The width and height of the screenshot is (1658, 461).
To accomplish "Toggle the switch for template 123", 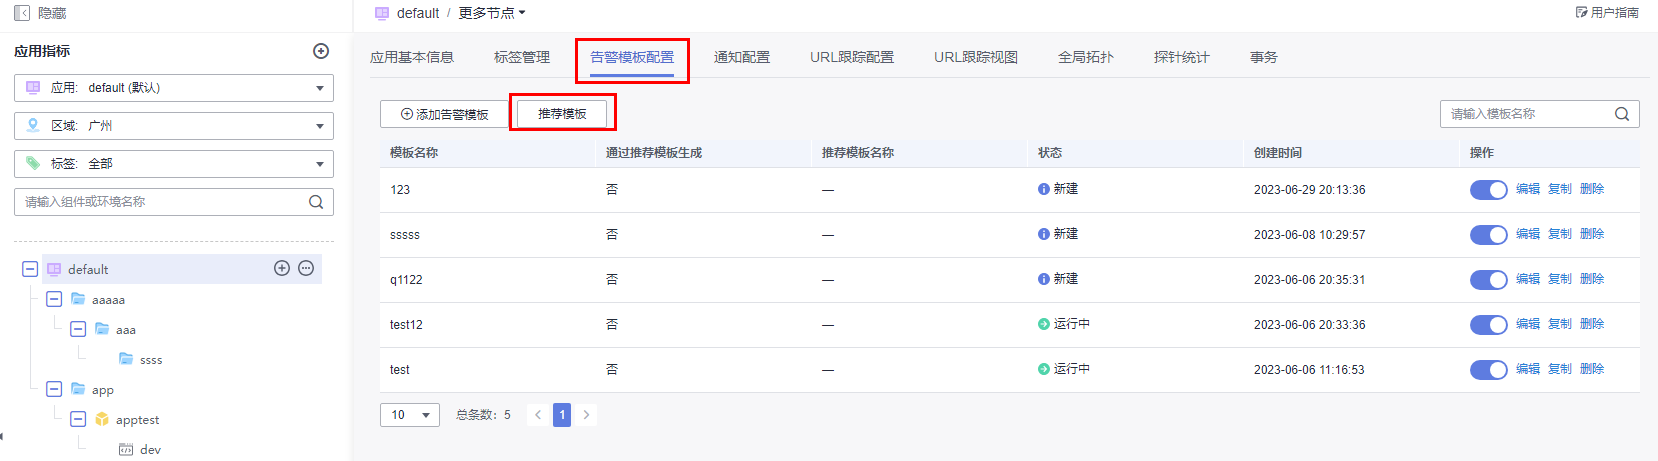I will coord(1488,190).
